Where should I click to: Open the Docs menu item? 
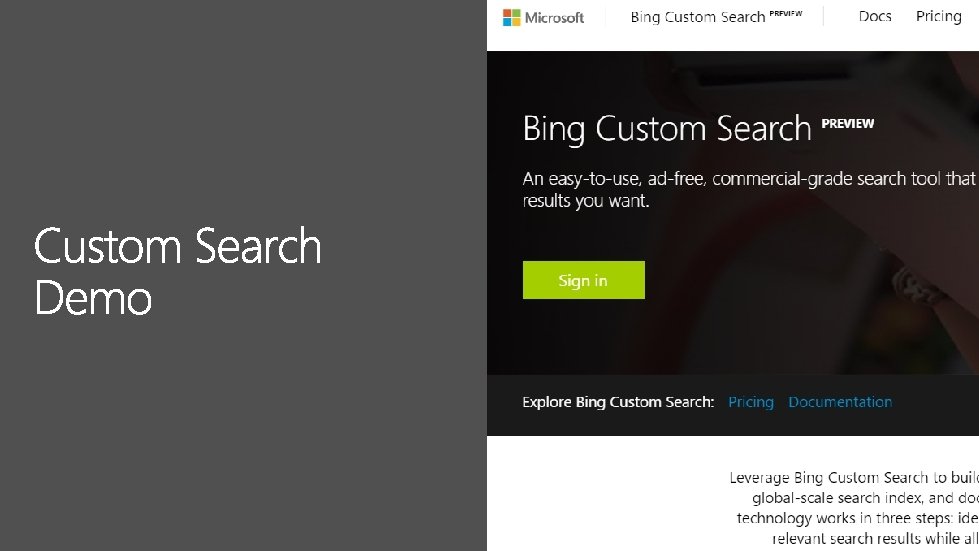click(x=875, y=16)
